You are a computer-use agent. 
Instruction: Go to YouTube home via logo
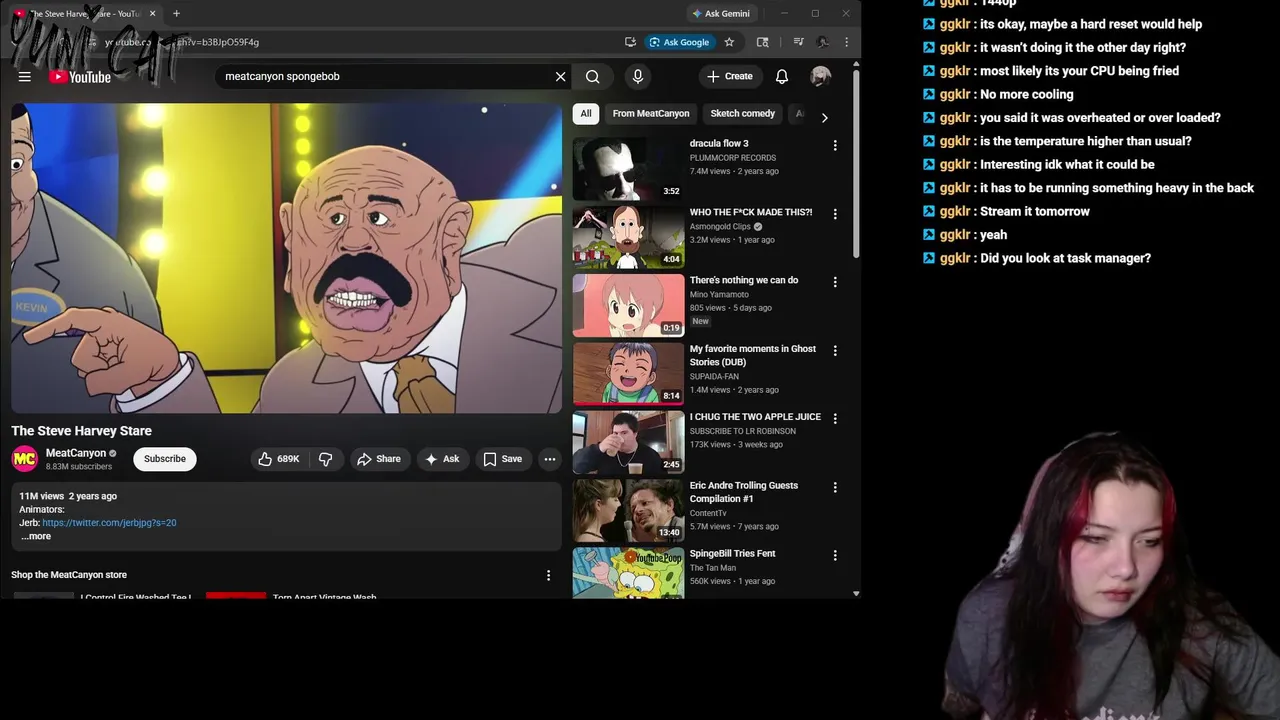80,77
